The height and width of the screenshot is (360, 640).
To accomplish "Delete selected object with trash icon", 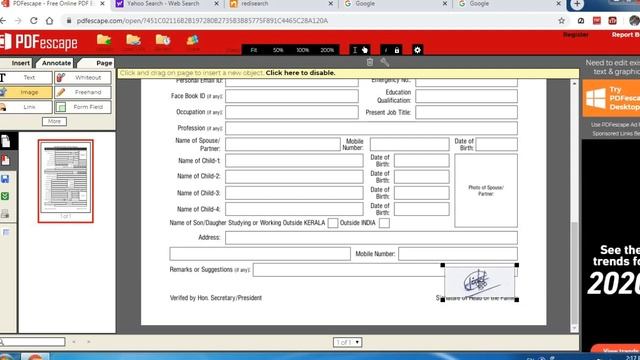I will (370, 62).
